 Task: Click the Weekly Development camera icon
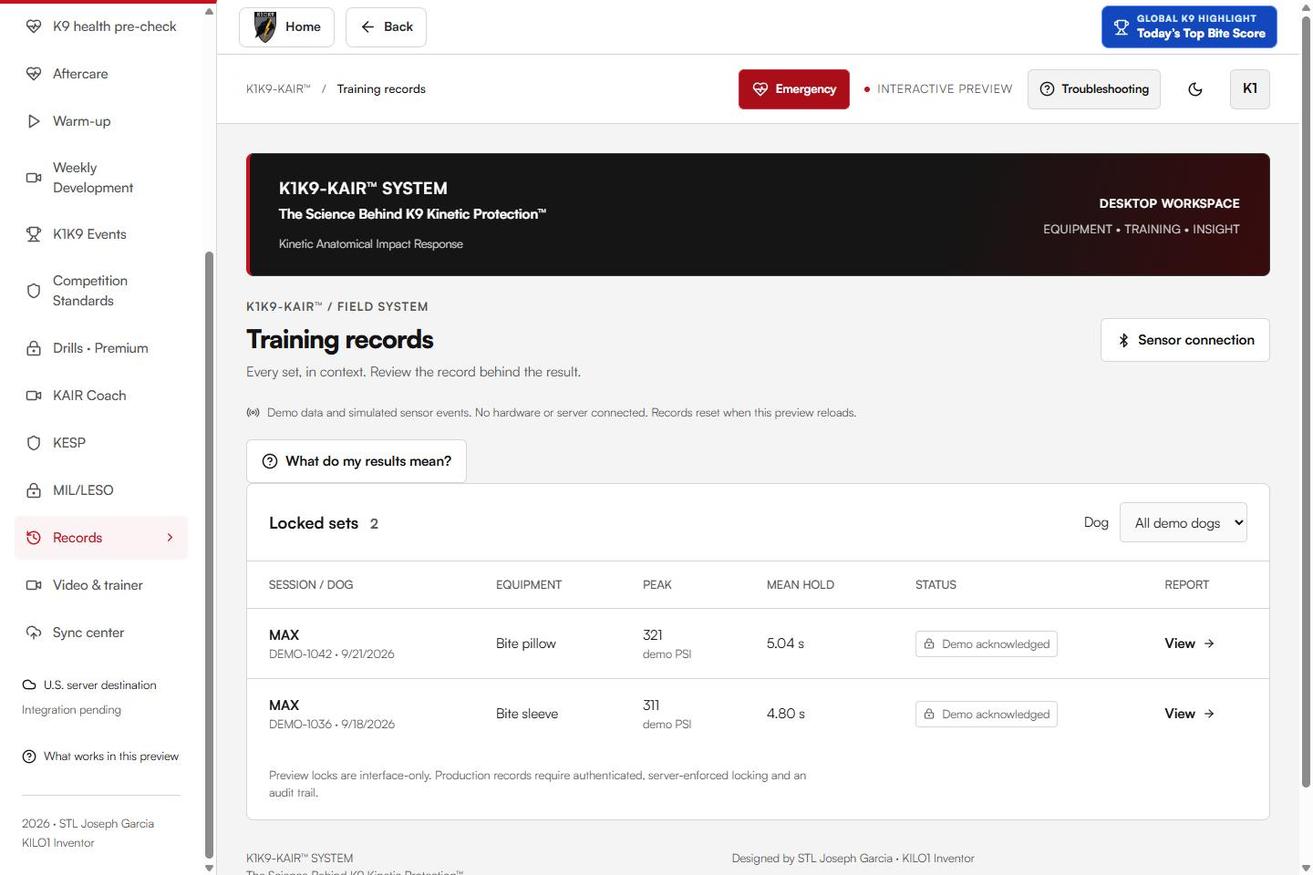[33, 178]
